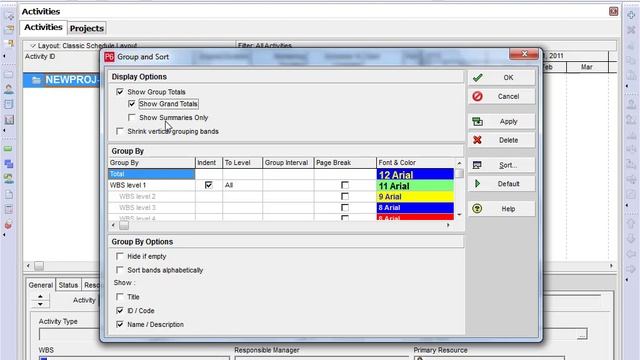Click the Delete X icon on right toolbar
Screen dimensions: 640x360
tap(631, 30)
